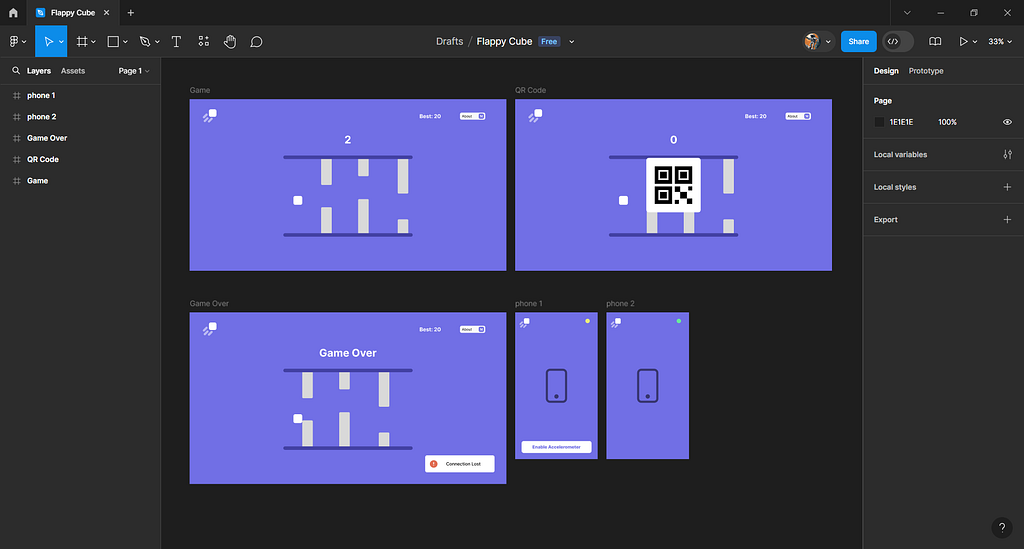Open a new tab with plus icon
The width and height of the screenshot is (1024, 549).
point(131,12)
